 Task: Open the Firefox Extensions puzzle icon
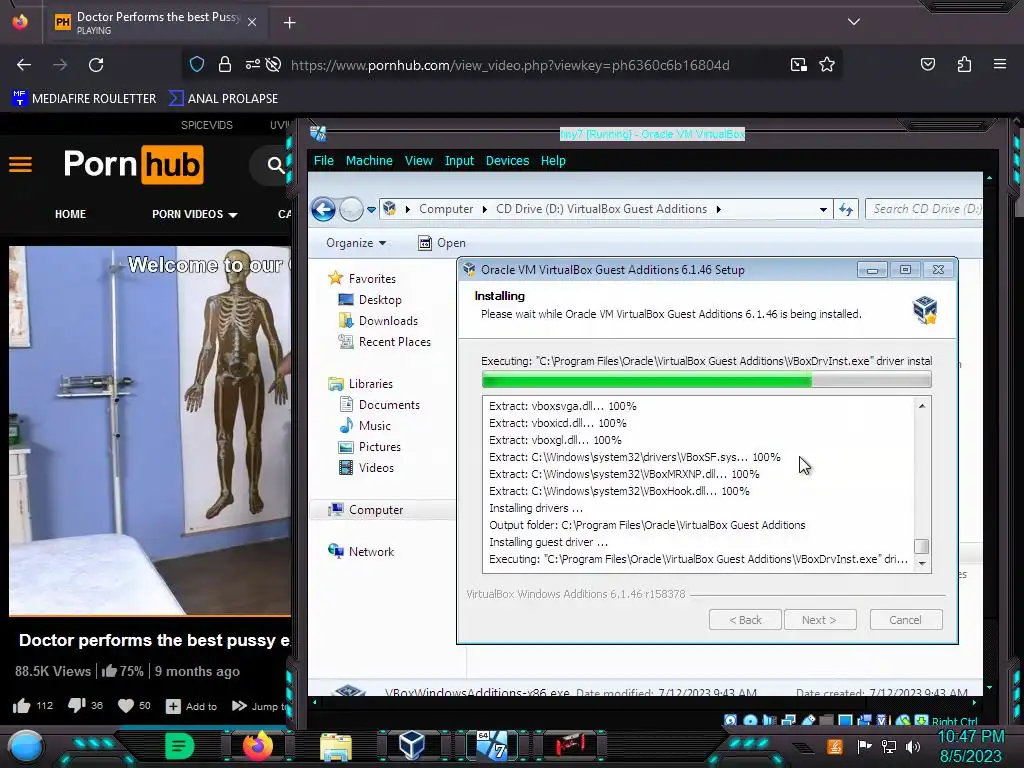click(x=964, y=64)
